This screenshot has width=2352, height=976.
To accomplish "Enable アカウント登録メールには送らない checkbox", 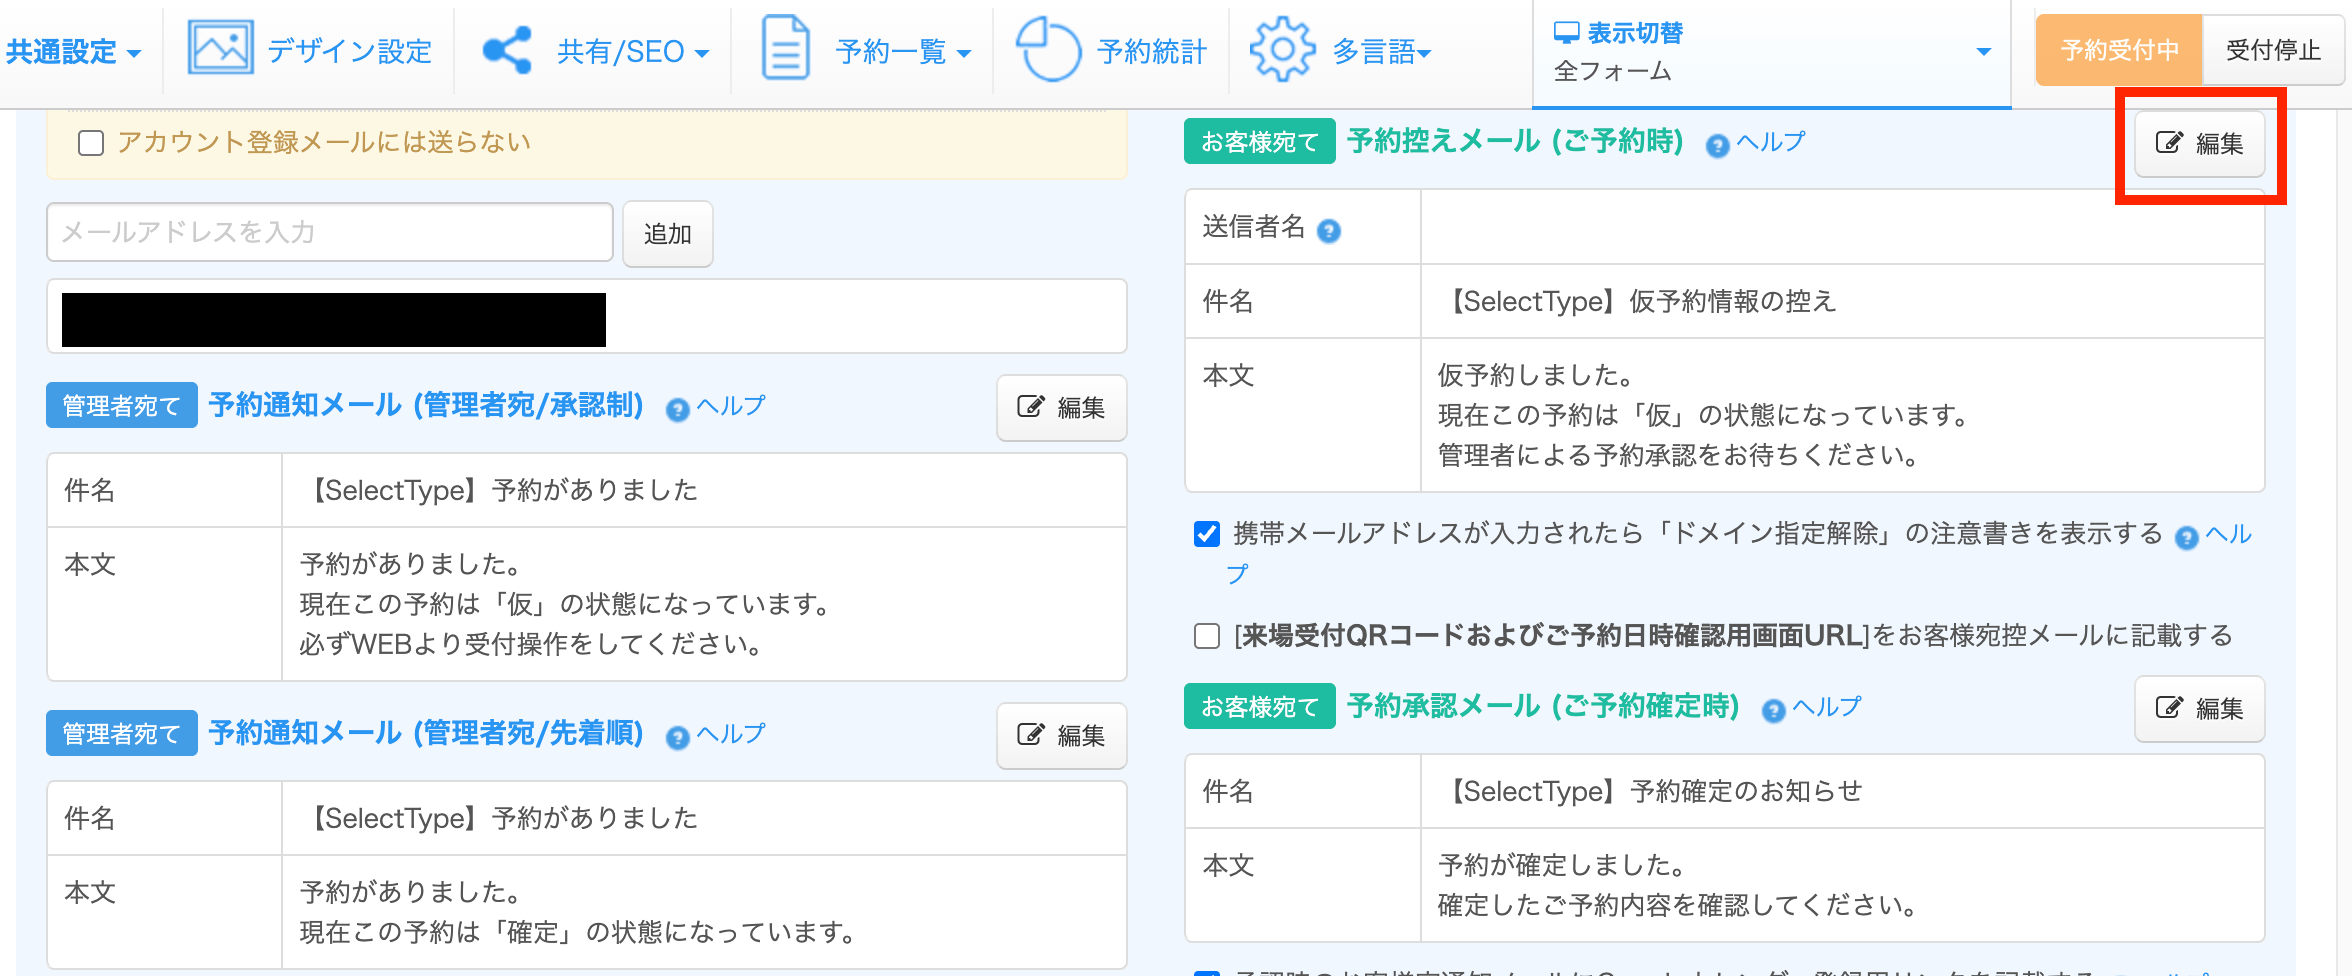I will point(91,143).
